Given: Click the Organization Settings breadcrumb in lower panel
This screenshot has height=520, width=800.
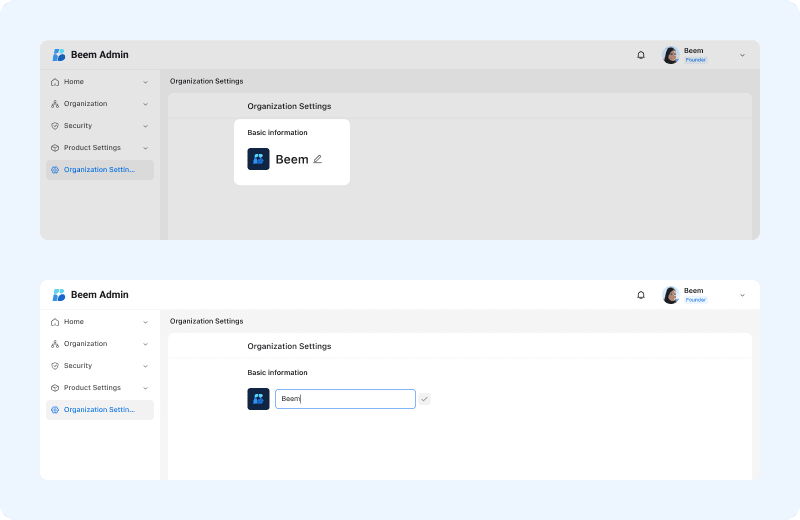Looking at the screenshot, I should [x=206, y=321].
